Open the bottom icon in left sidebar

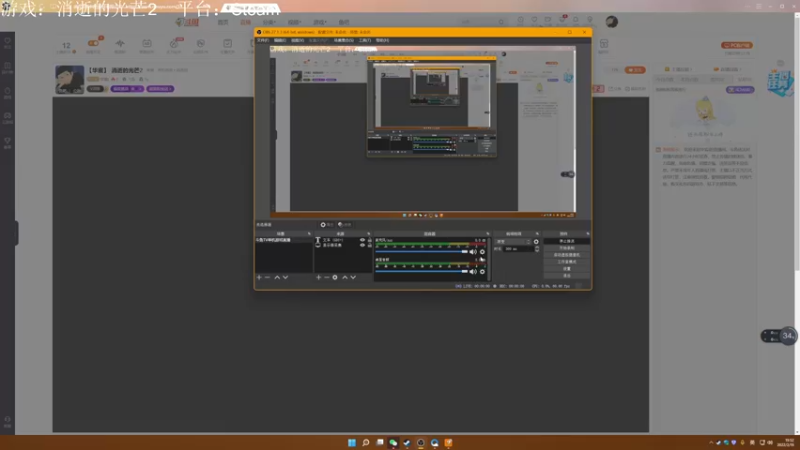click(x=7, y=421)
